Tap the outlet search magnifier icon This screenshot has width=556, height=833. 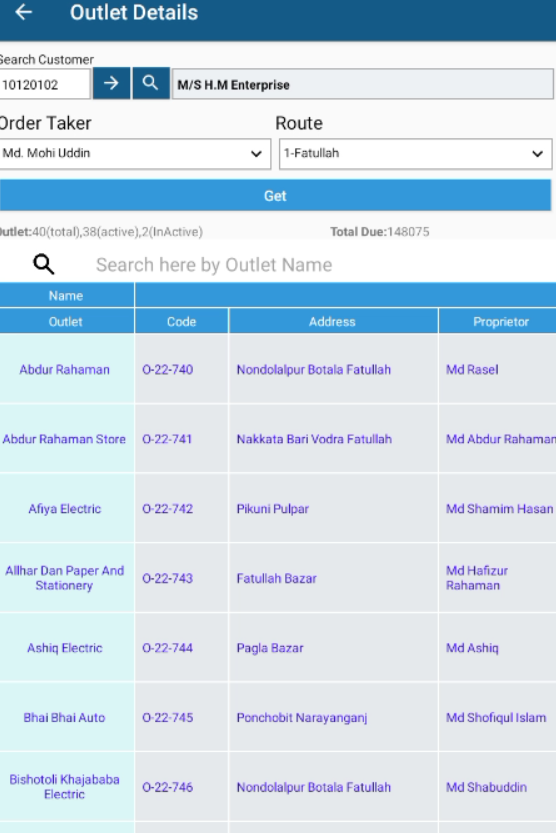point(44,264)
